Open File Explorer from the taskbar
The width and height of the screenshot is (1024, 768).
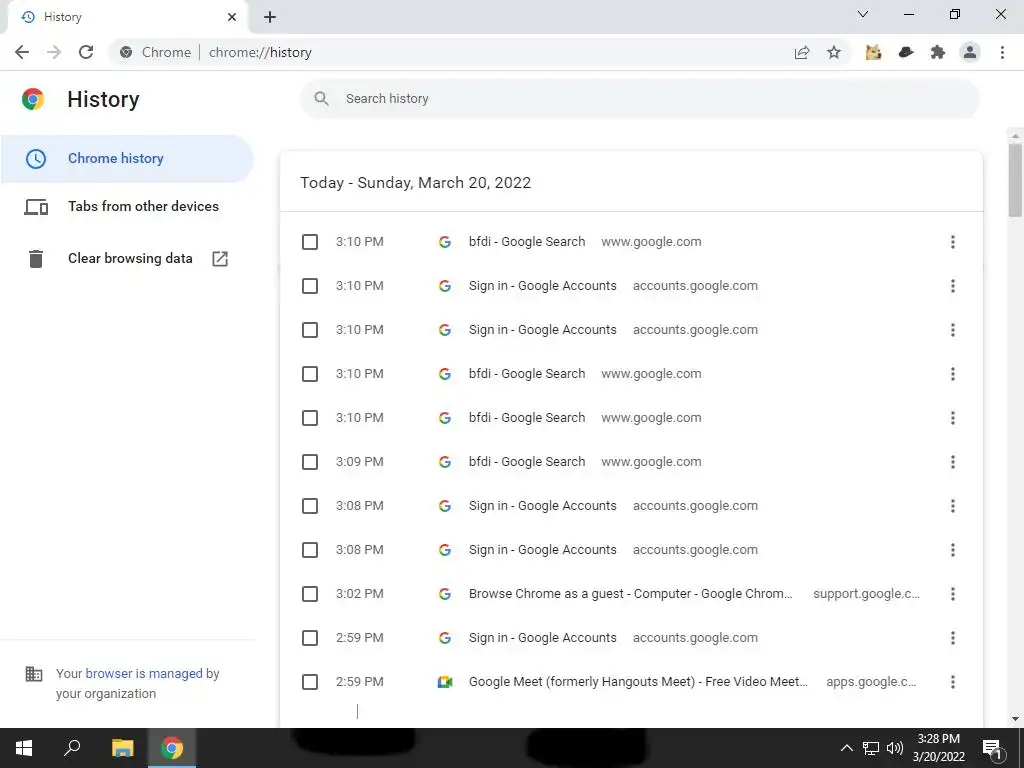click(x=122, y=748)
